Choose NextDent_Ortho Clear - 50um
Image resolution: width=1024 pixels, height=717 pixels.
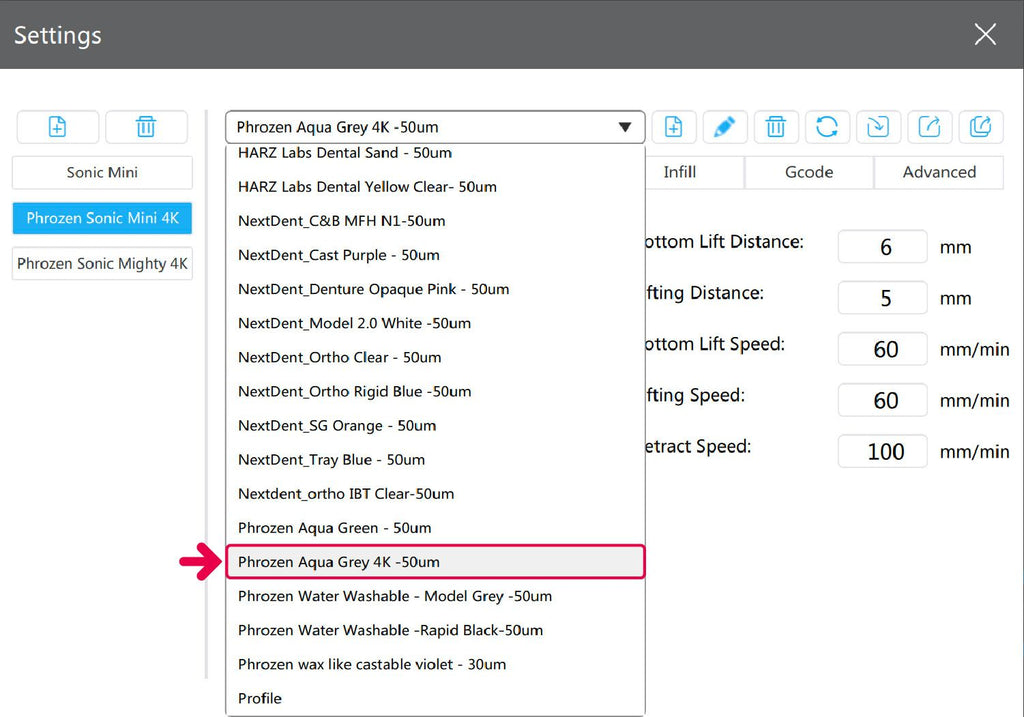[x=435, y=357]
